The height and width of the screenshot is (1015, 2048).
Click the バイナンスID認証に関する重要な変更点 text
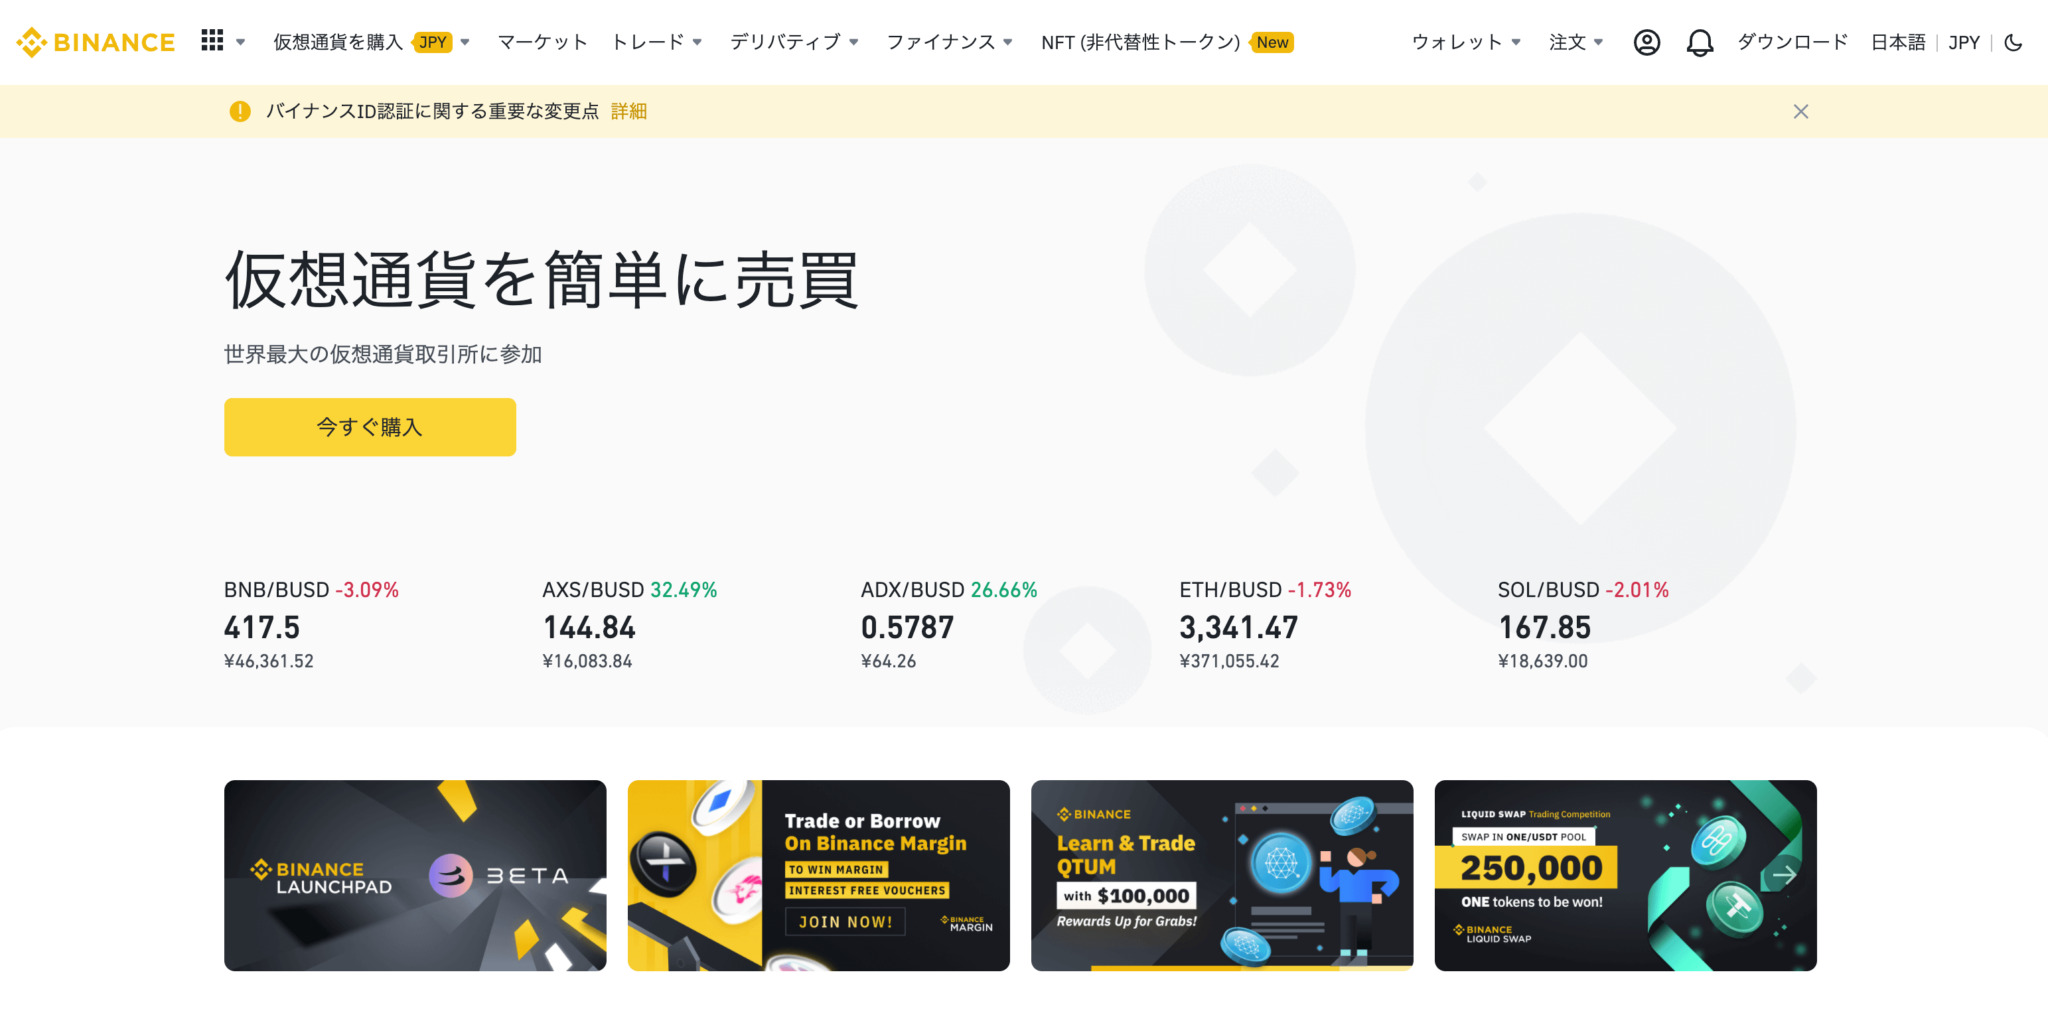point(432,111)
